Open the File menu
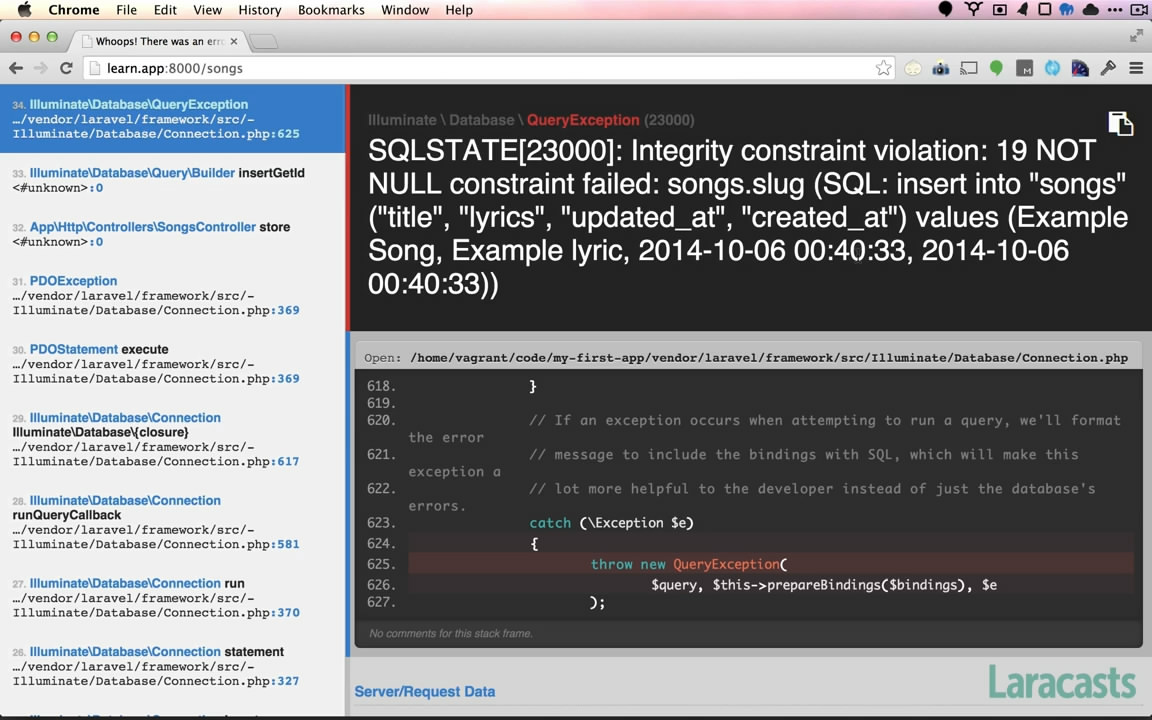 126,10
